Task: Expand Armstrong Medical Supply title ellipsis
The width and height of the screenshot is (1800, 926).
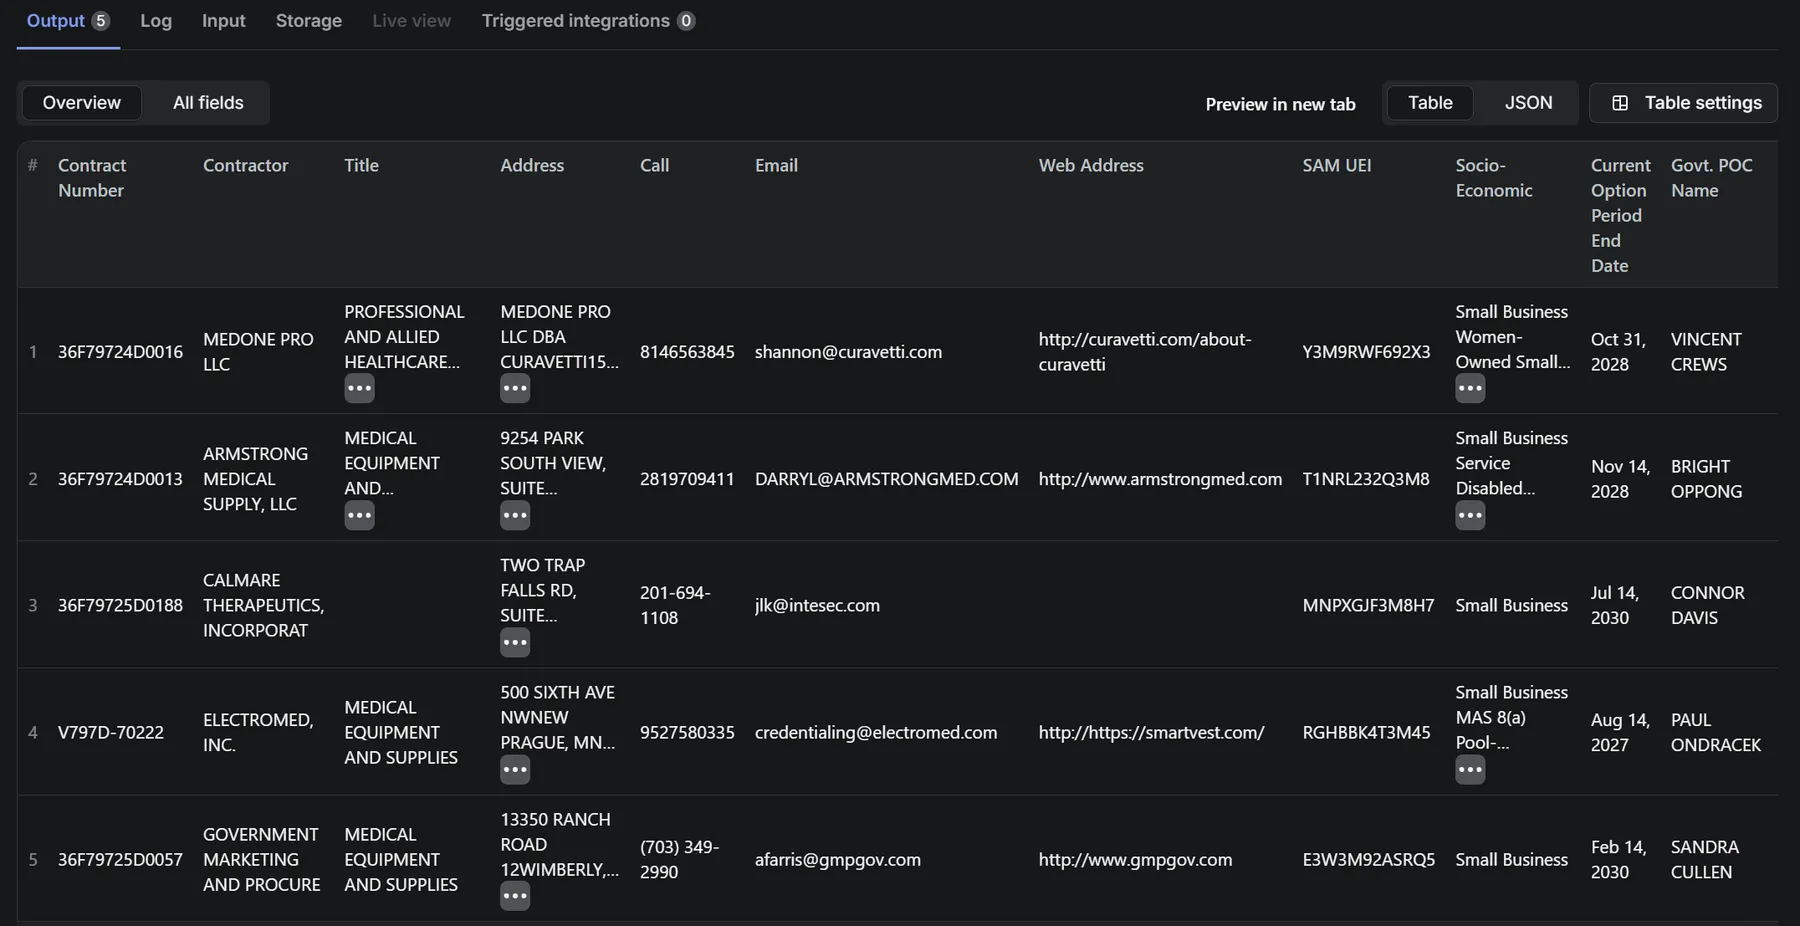Action: pos(359,515)
